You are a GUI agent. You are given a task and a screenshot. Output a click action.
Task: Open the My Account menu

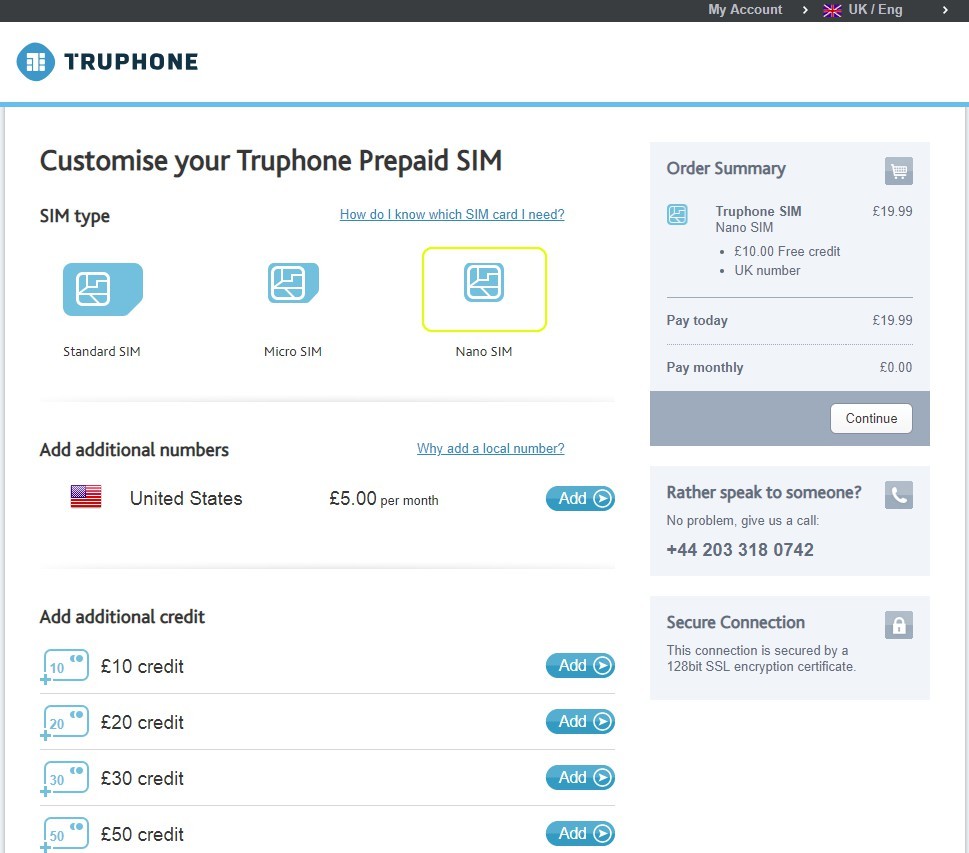tap(745, 10)
